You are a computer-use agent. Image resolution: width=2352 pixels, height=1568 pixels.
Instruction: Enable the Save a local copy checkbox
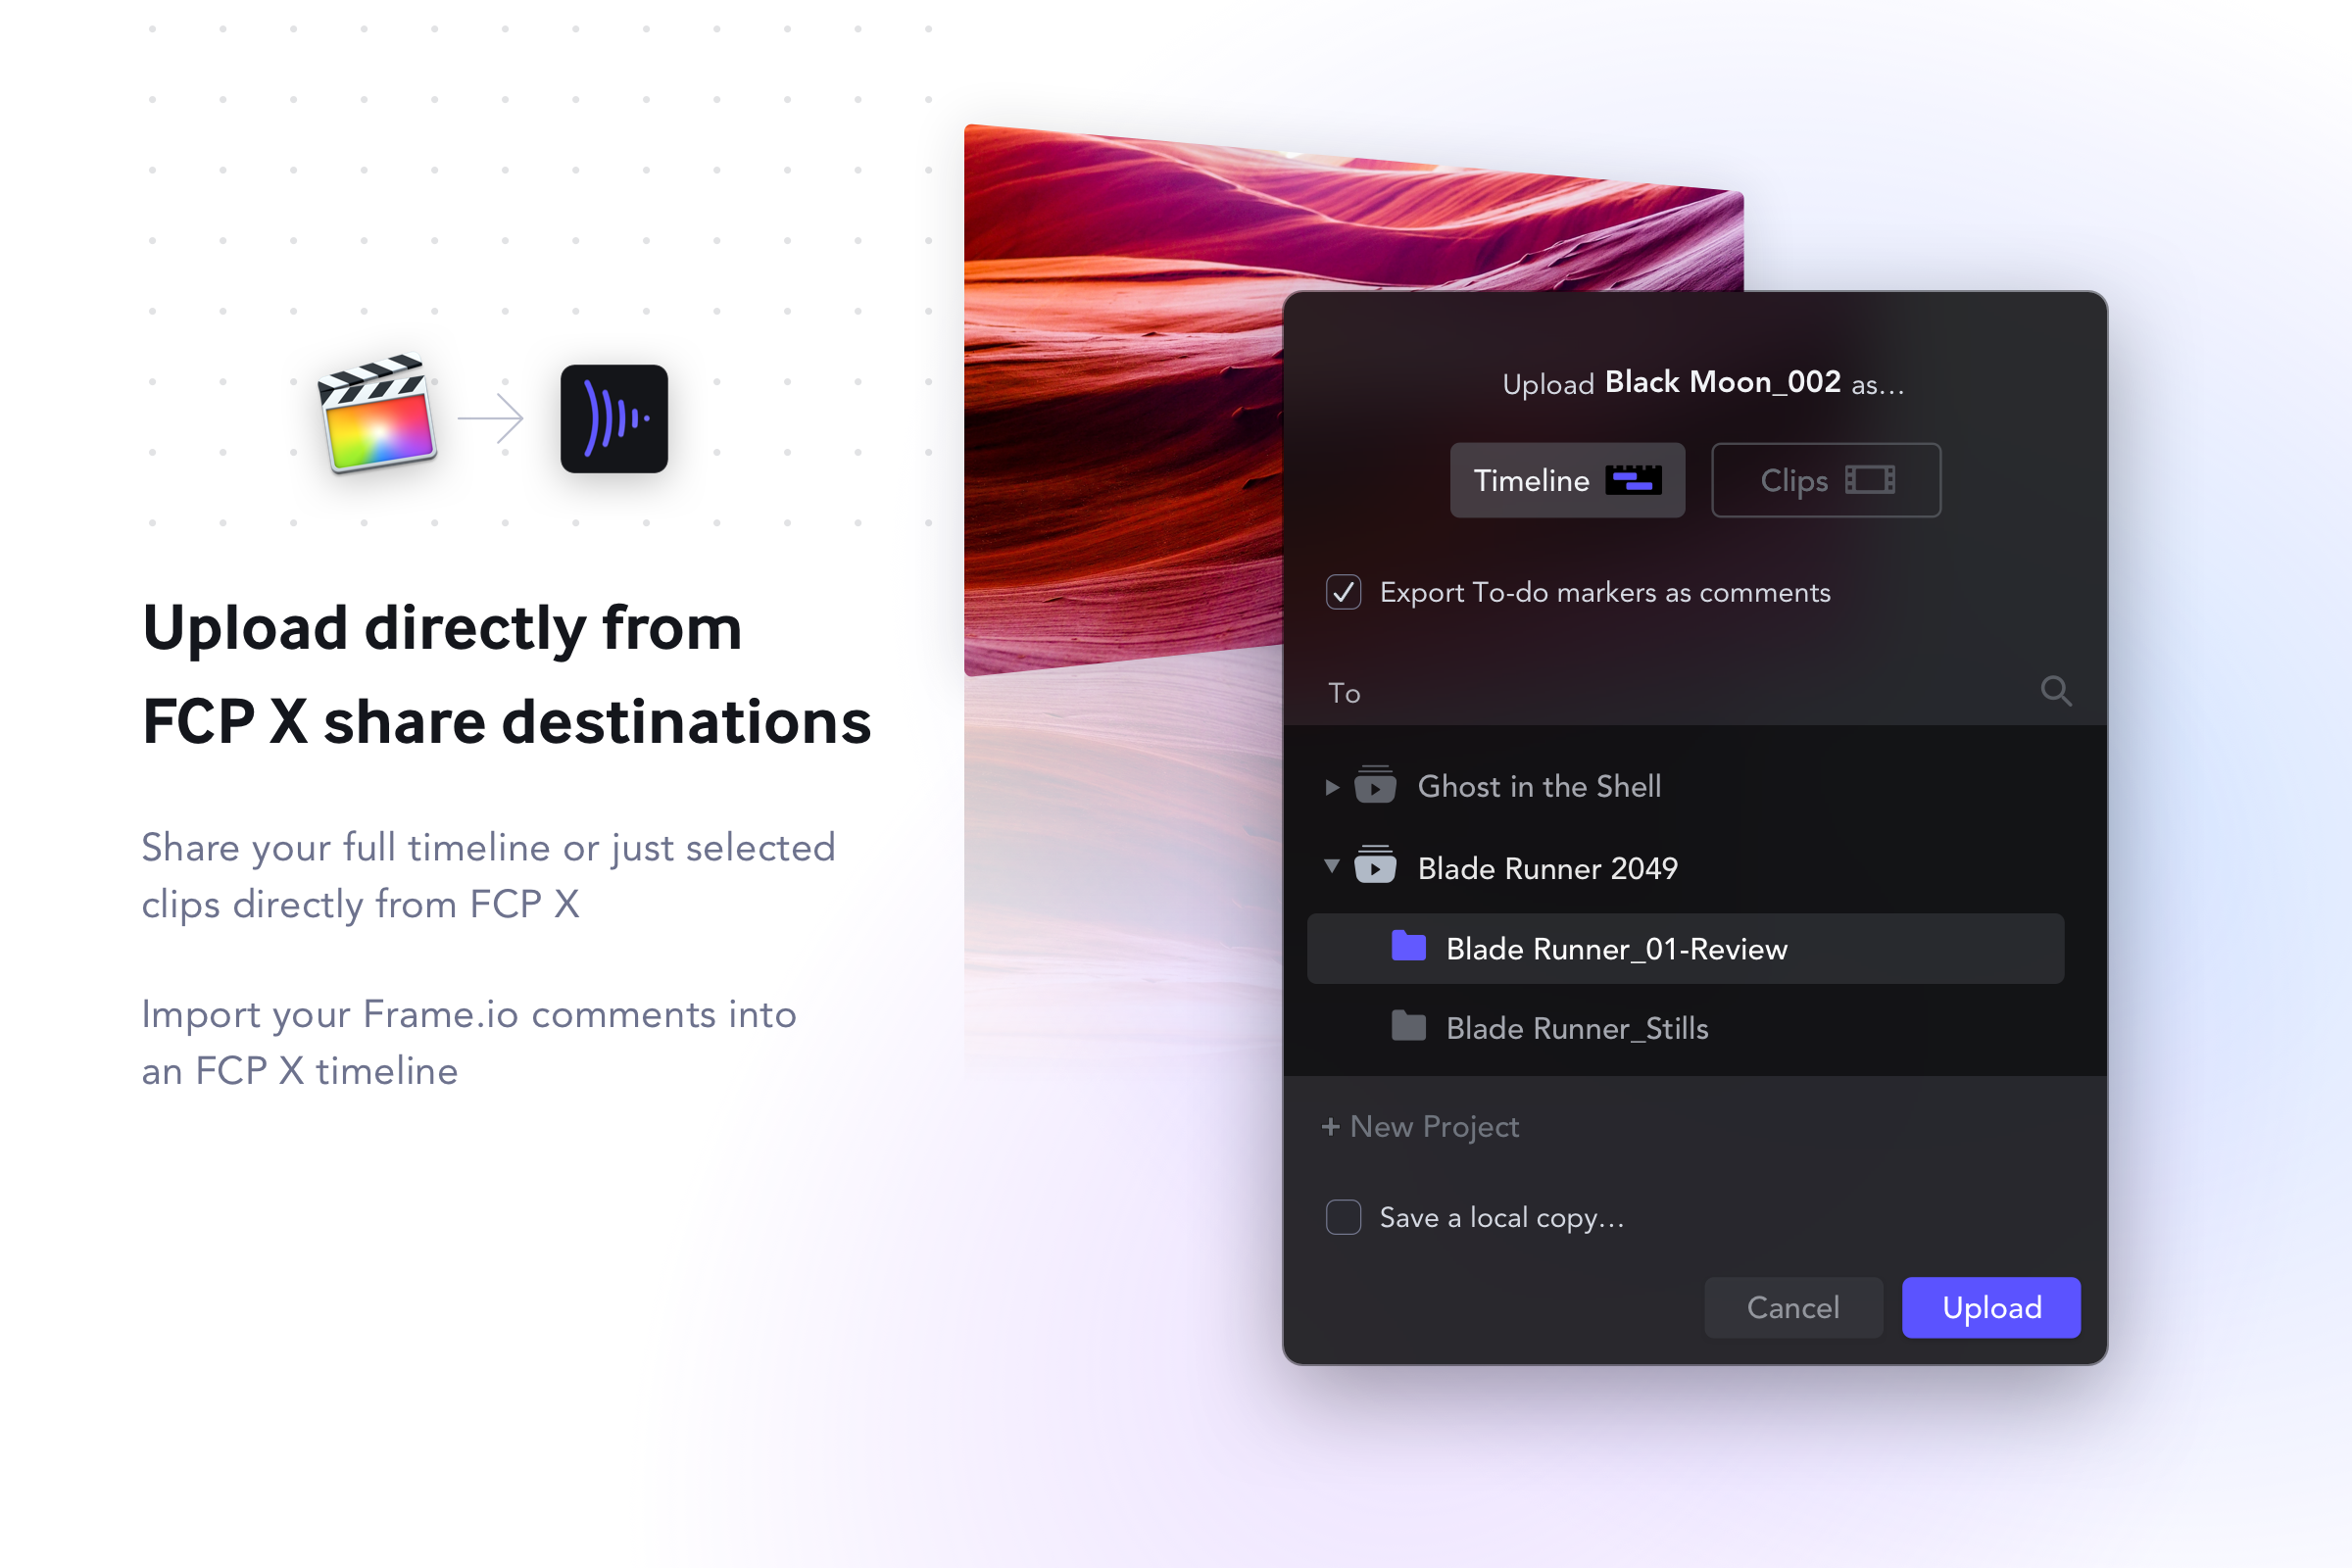pos(1343,1217)
